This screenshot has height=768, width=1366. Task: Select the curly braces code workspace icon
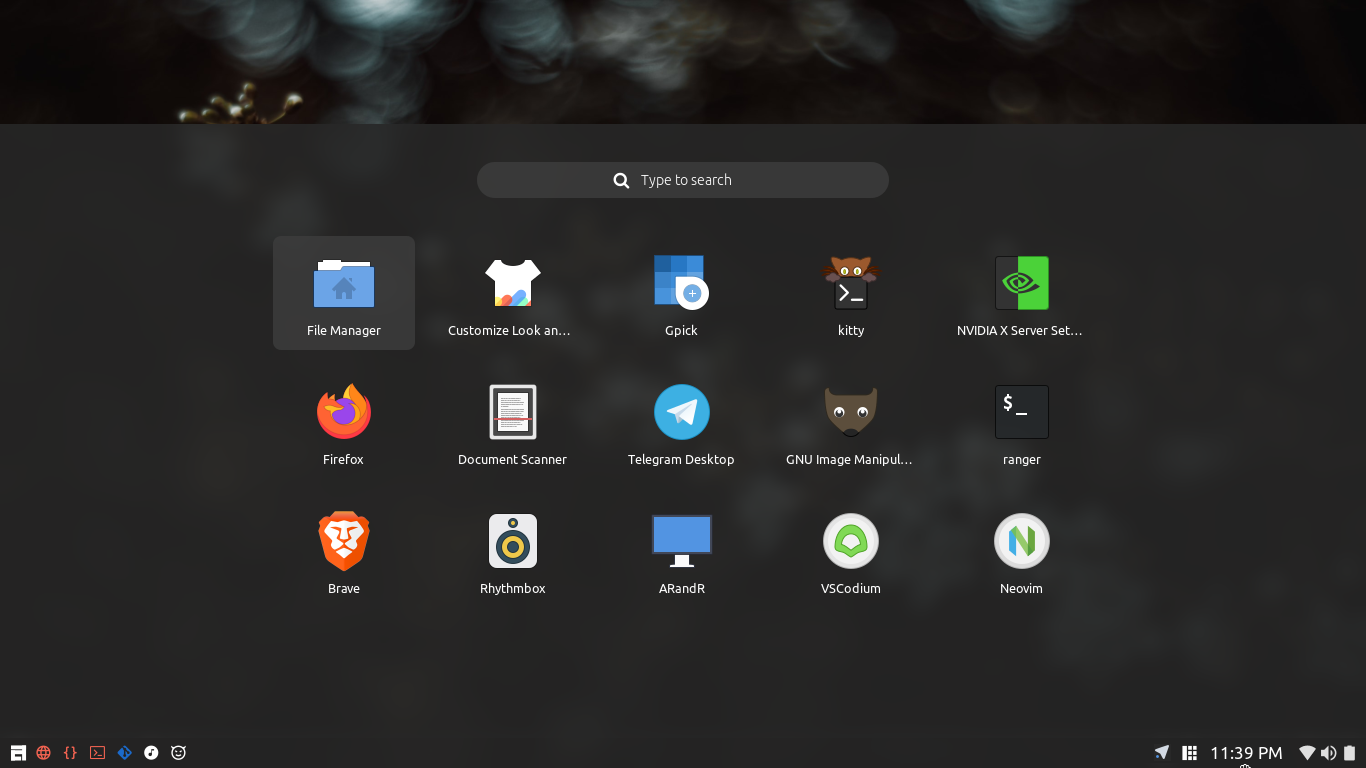point(70,753)
